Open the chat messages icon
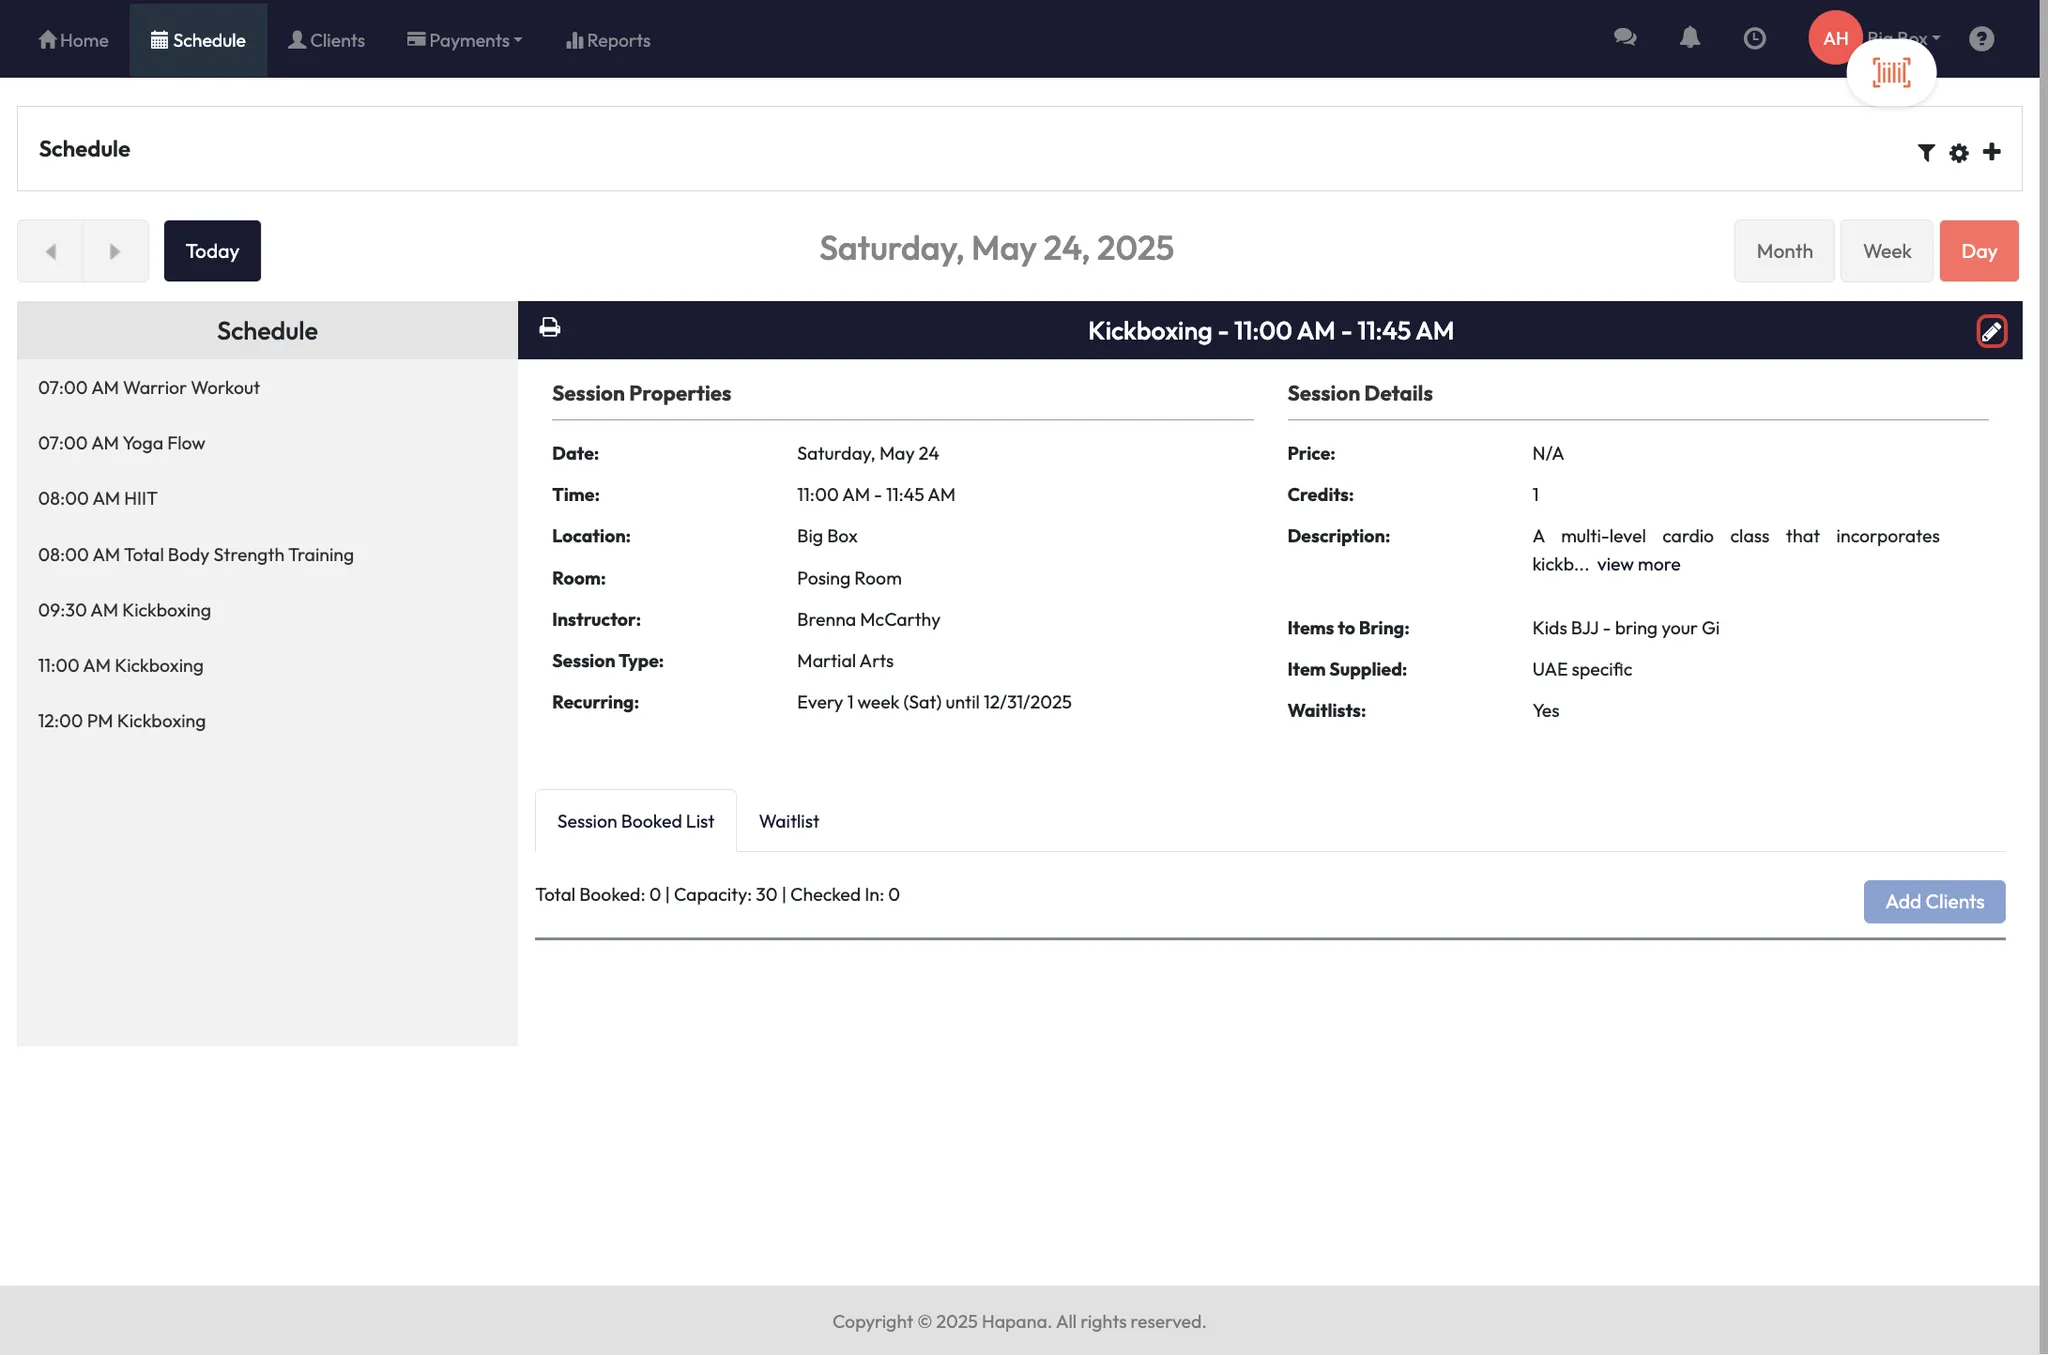Screen dimensions: 2048x1355 point(1624,38)
